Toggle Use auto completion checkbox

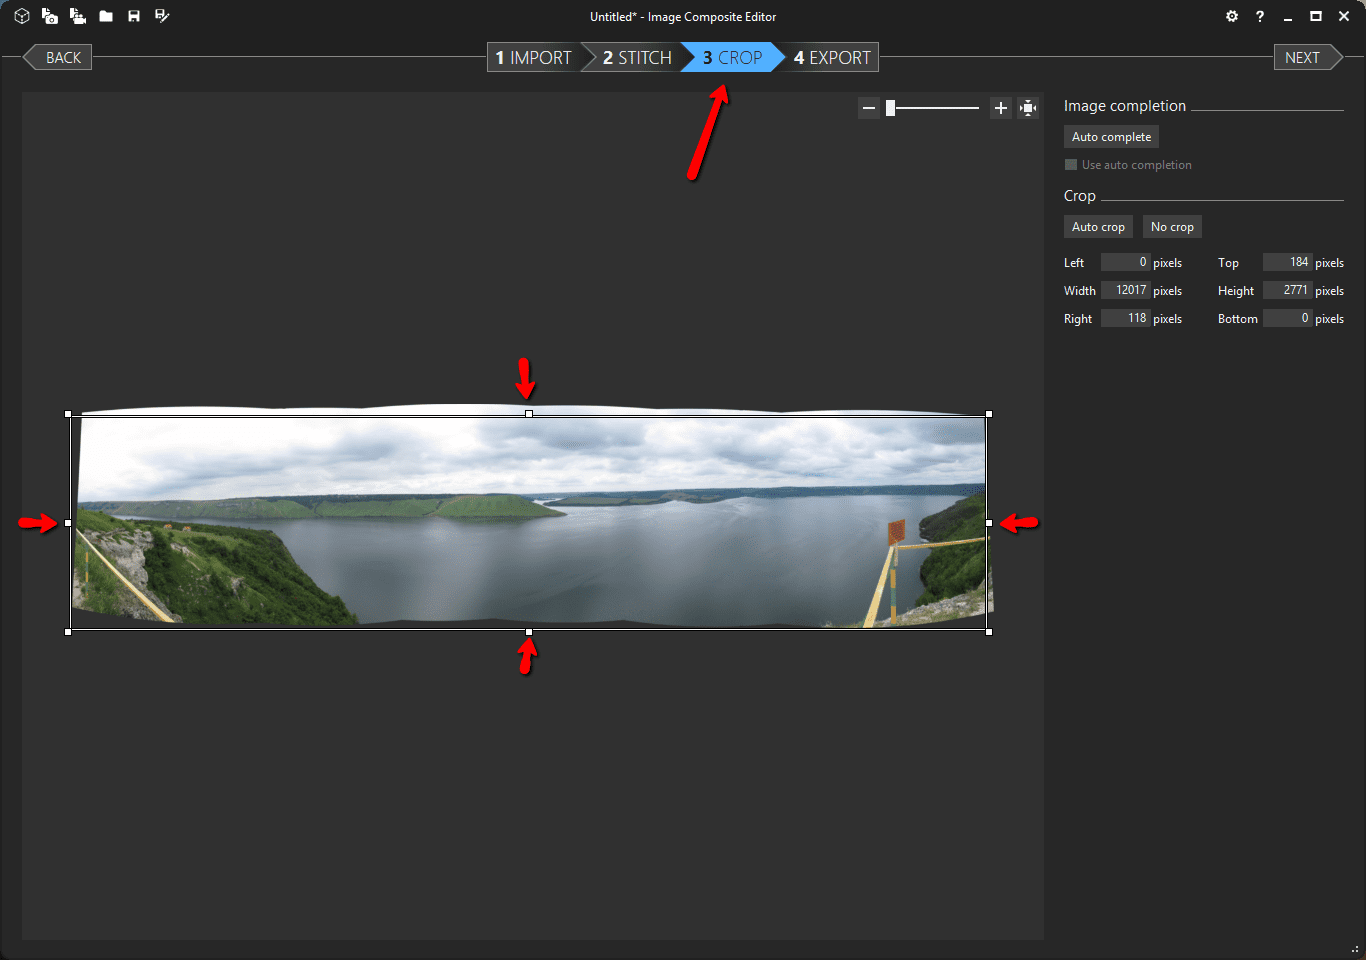tap(1071, 165)
